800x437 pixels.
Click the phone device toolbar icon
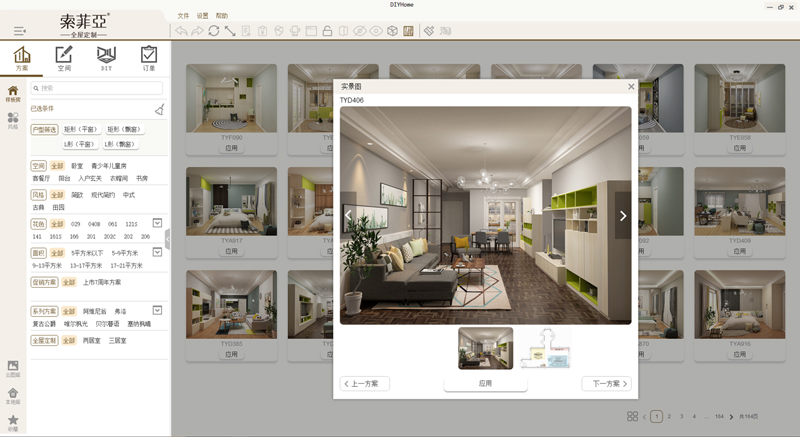(295, 31)
